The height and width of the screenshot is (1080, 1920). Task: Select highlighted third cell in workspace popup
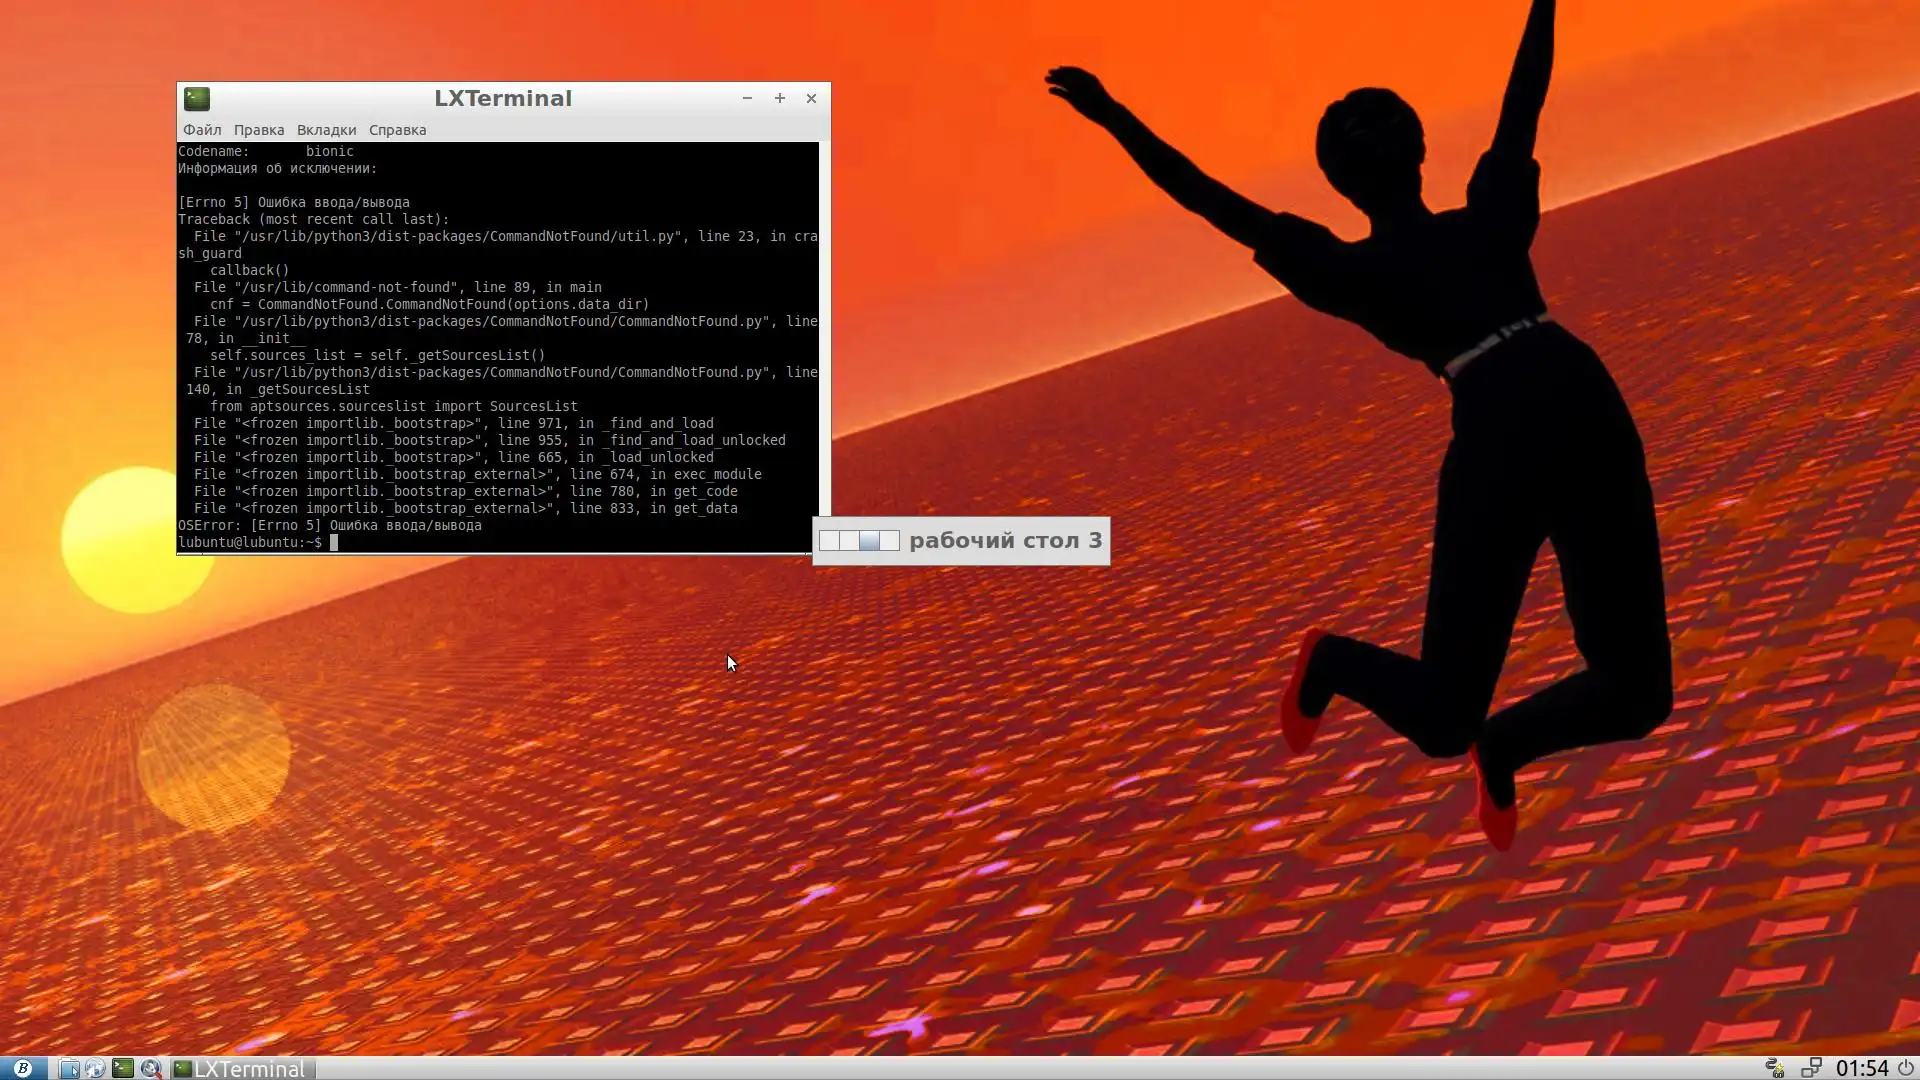(x=869, y=541)
